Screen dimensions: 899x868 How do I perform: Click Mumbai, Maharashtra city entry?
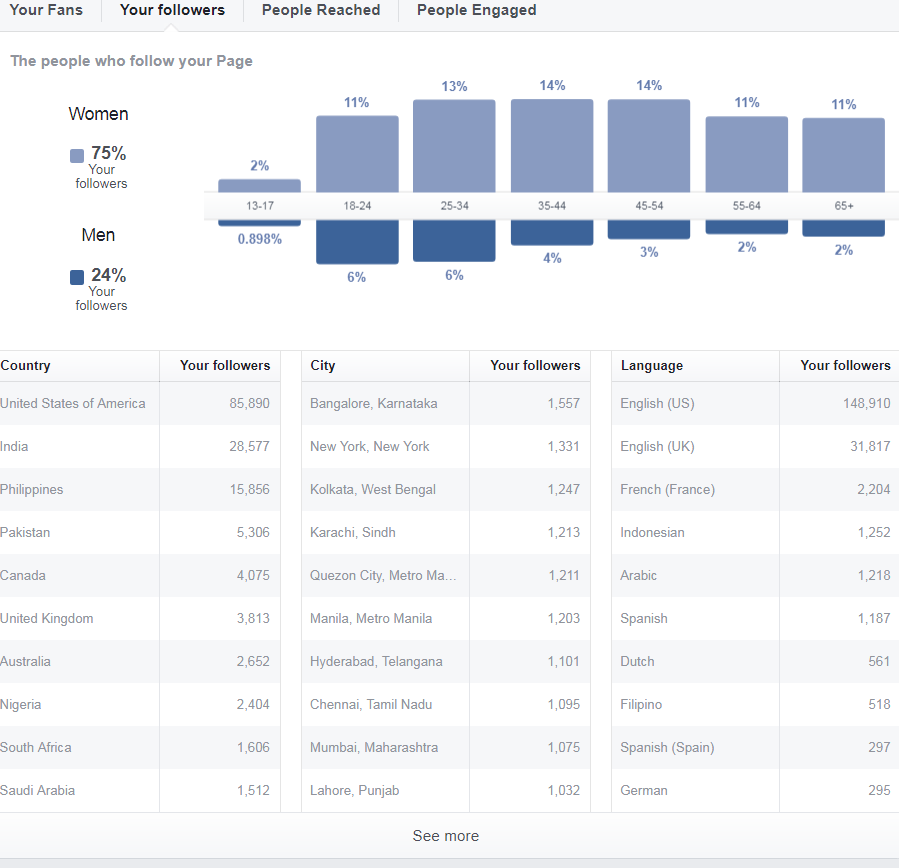[x=446, y=748]
